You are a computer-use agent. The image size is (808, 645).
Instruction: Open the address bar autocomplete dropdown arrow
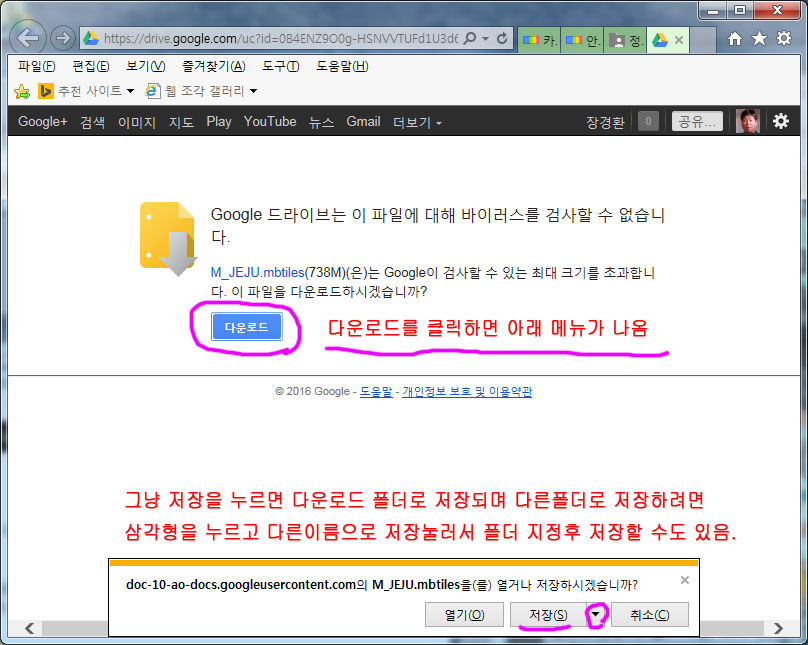coord(485,39)
